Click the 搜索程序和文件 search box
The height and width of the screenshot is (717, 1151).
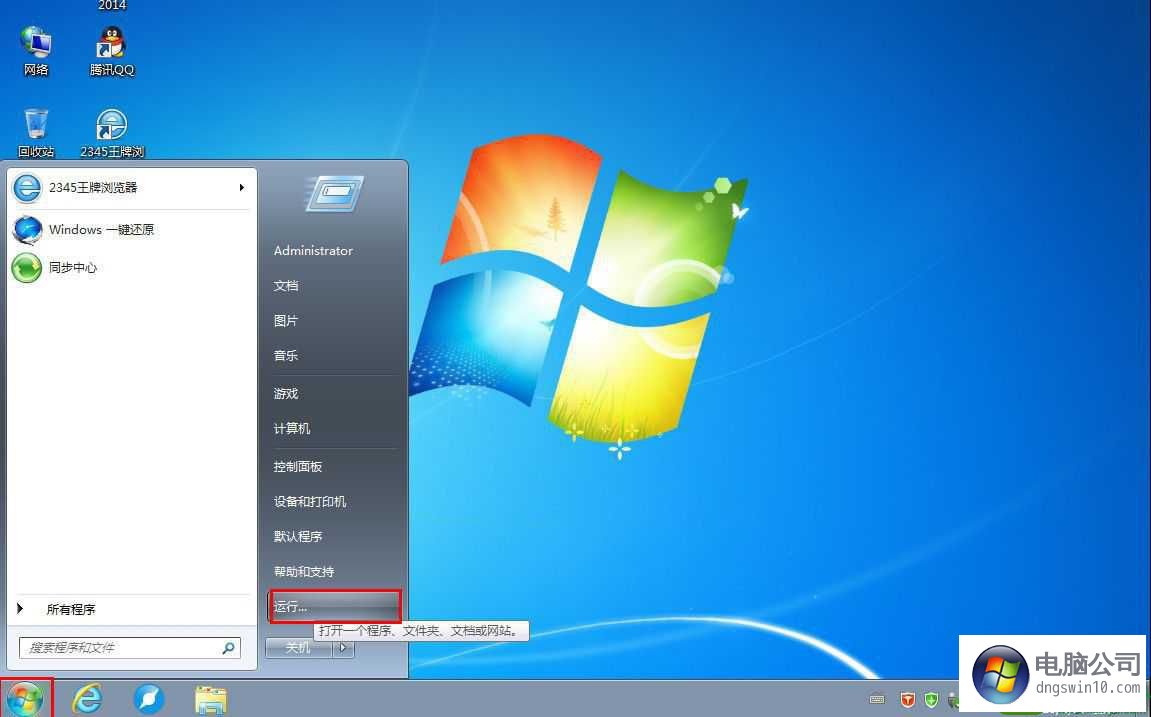tap(129, 647)
